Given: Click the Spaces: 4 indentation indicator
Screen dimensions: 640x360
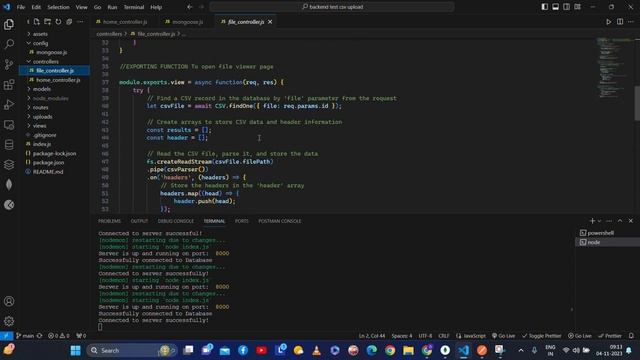Looking at the screenshot, I should tap(402, 336).
